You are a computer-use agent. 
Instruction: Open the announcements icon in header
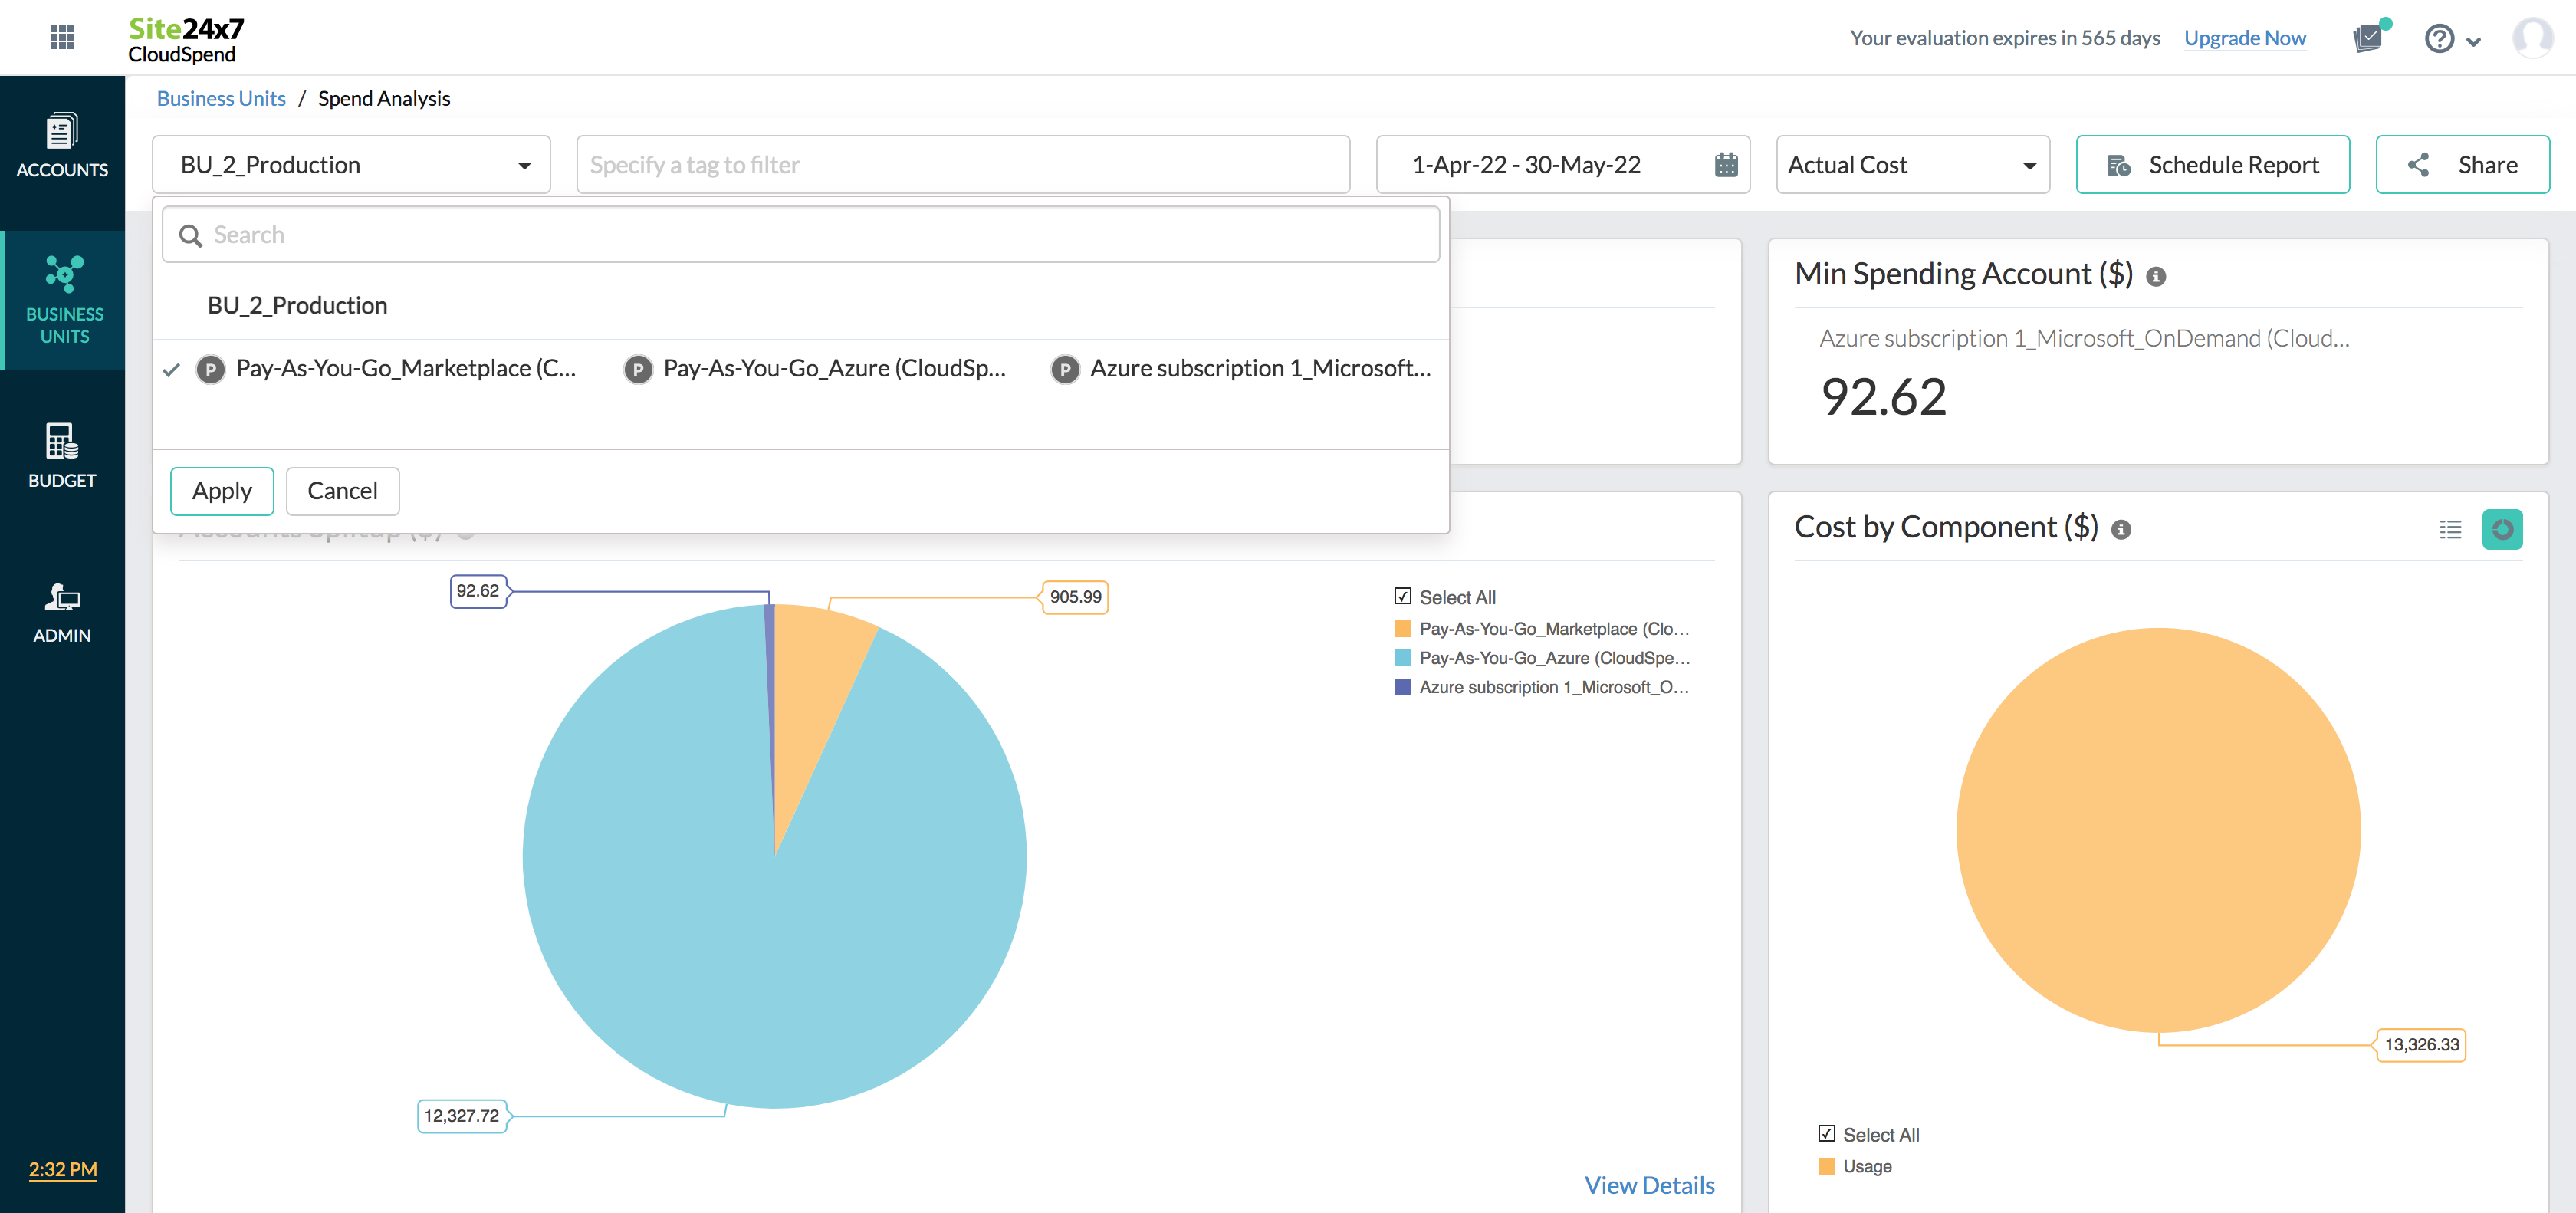(2368, 38)
